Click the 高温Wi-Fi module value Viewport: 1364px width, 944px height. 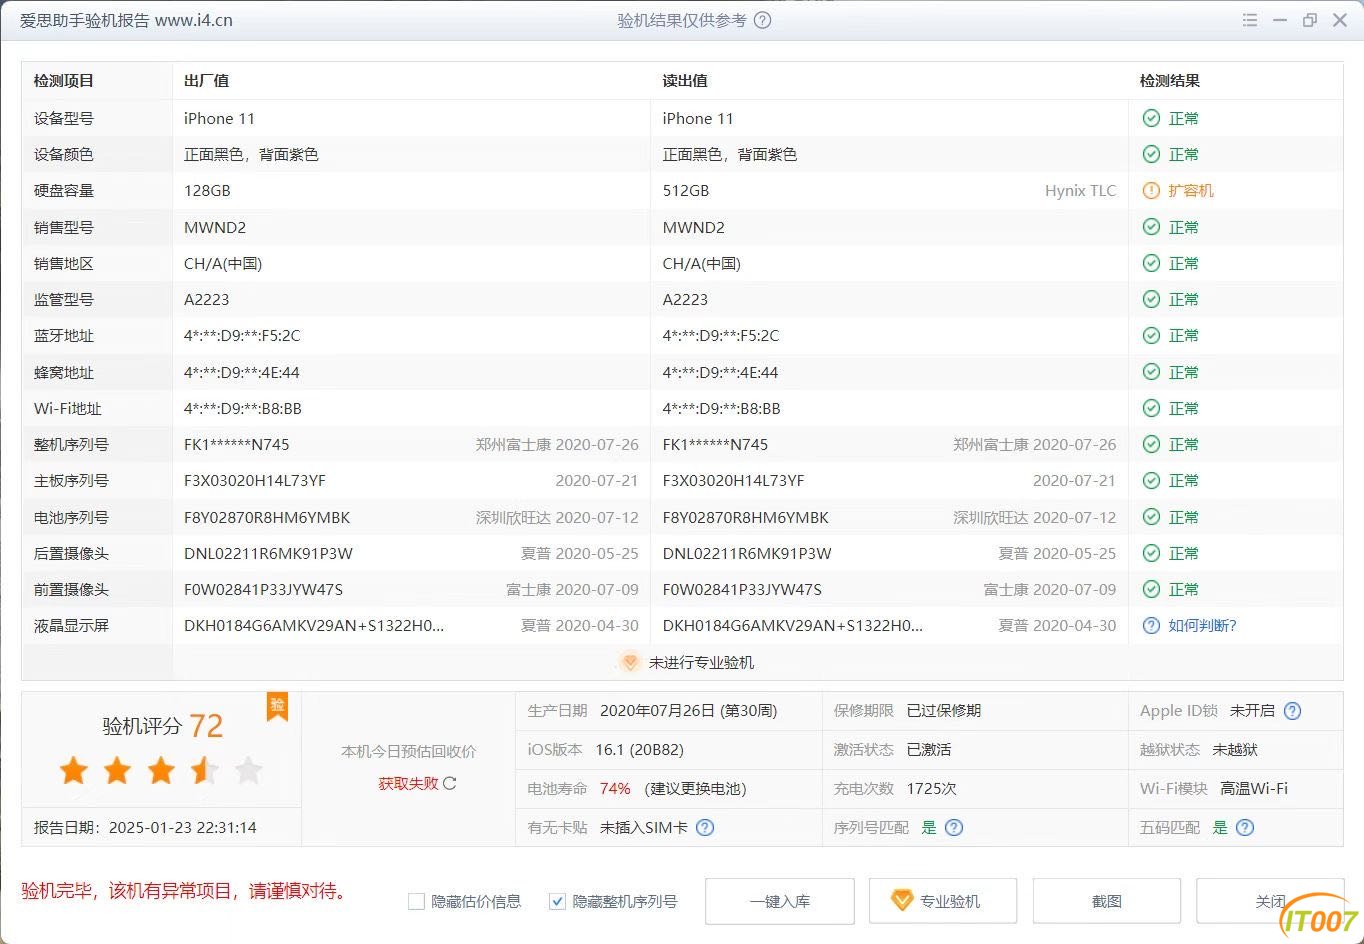pyautogui.click(x=1254, y=788)
